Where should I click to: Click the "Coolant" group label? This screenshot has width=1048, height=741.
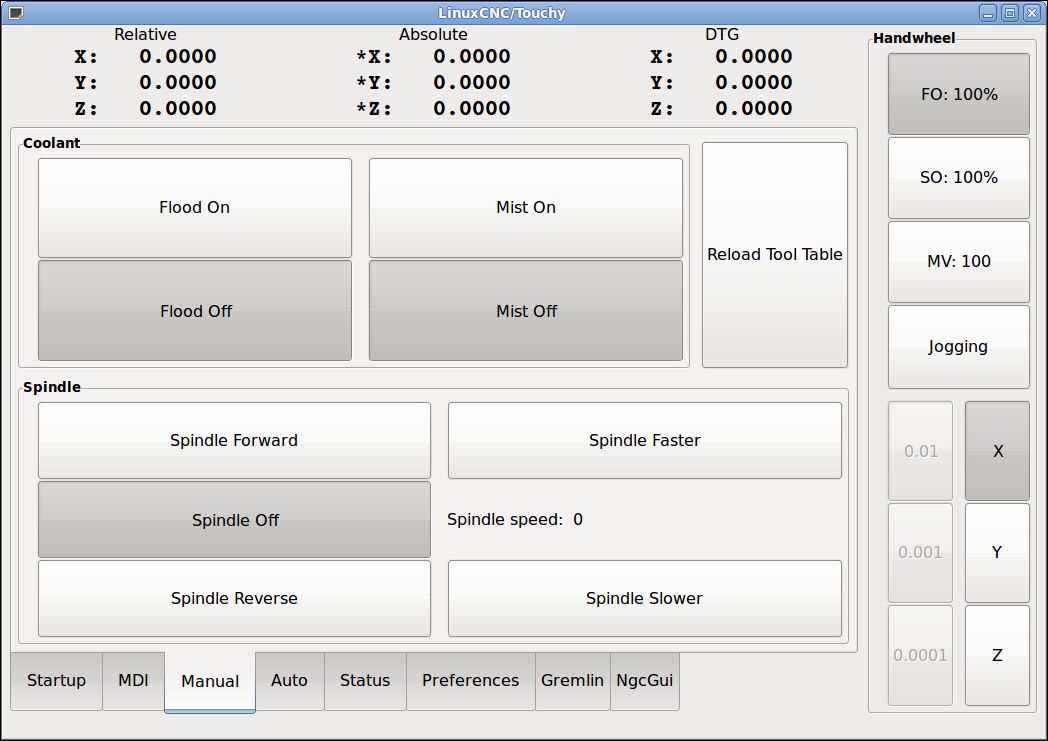tap(51, 143)
